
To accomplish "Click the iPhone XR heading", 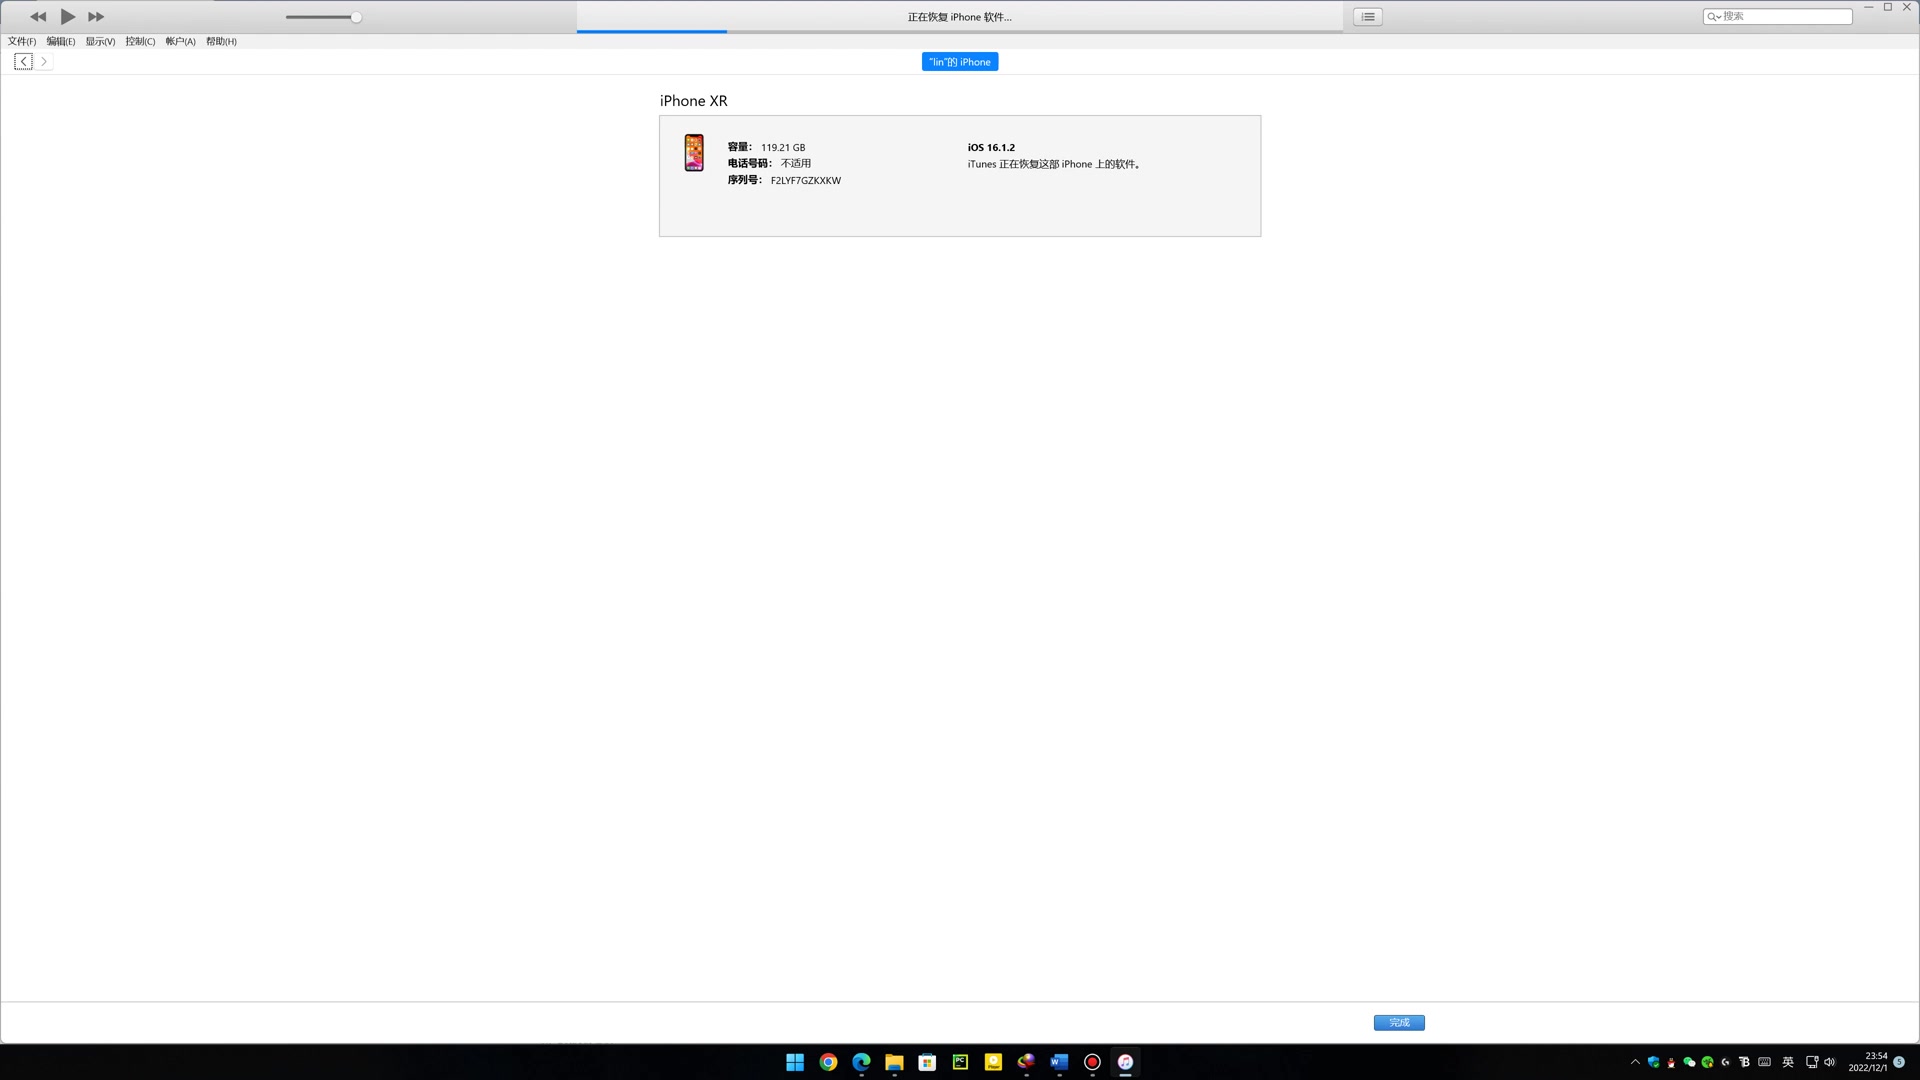I will click(694, 101).
